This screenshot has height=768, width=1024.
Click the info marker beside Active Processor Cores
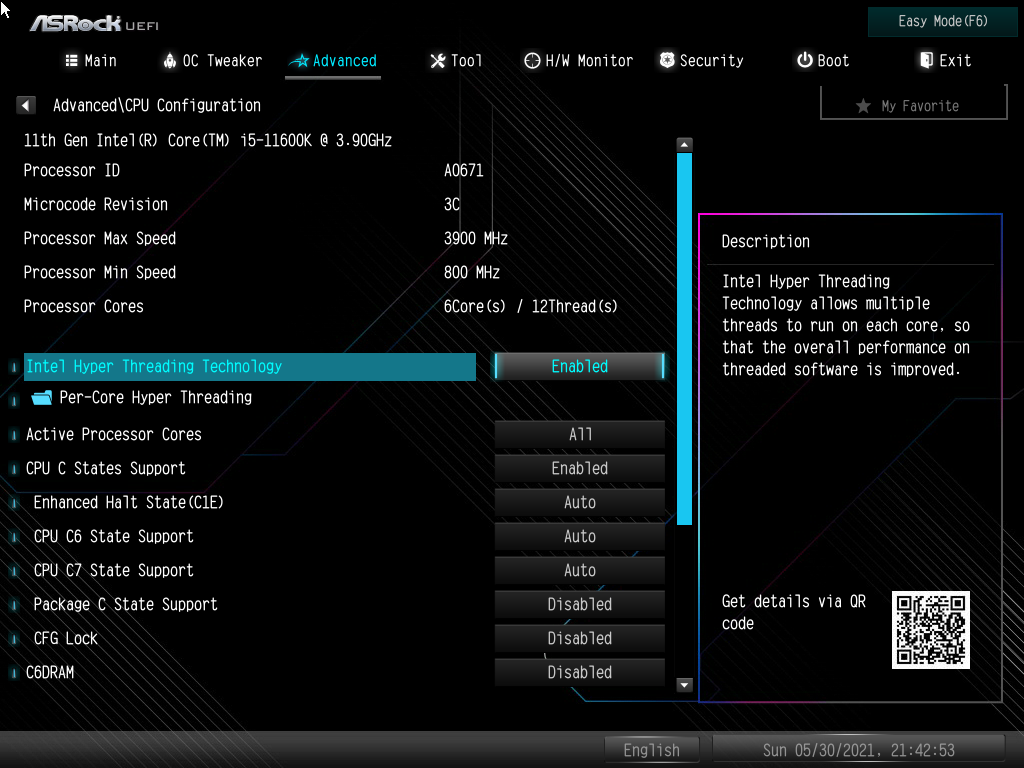14,435
